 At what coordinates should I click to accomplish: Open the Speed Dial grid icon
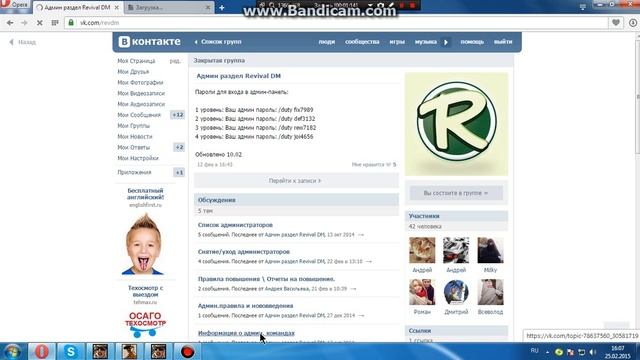tap(55, 23)
